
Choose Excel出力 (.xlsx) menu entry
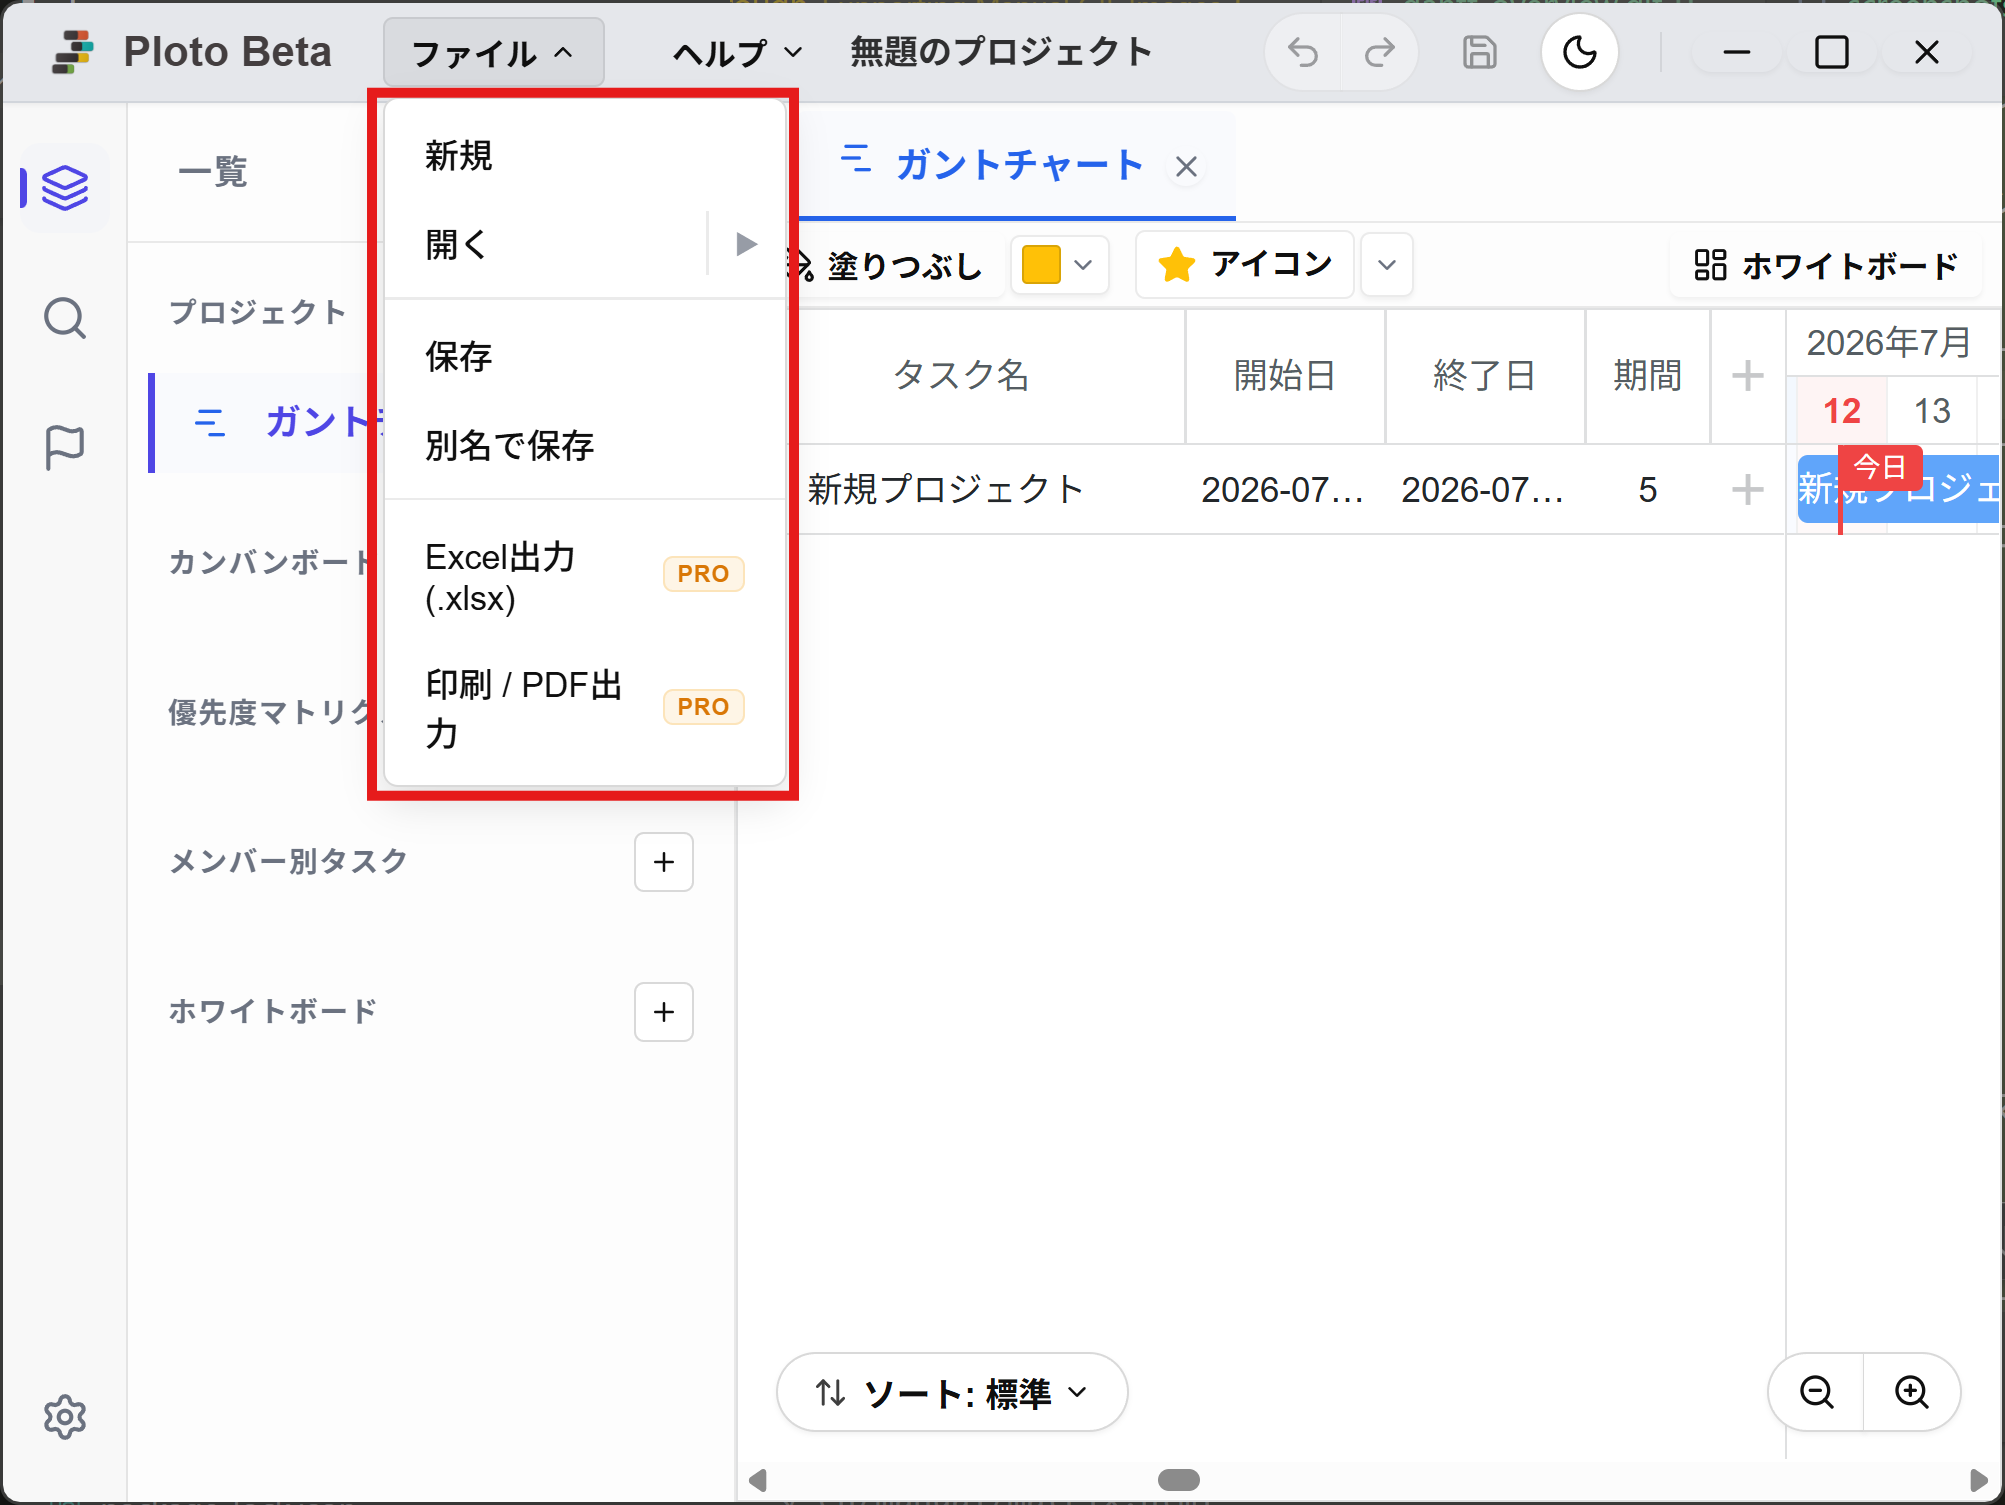585,577
